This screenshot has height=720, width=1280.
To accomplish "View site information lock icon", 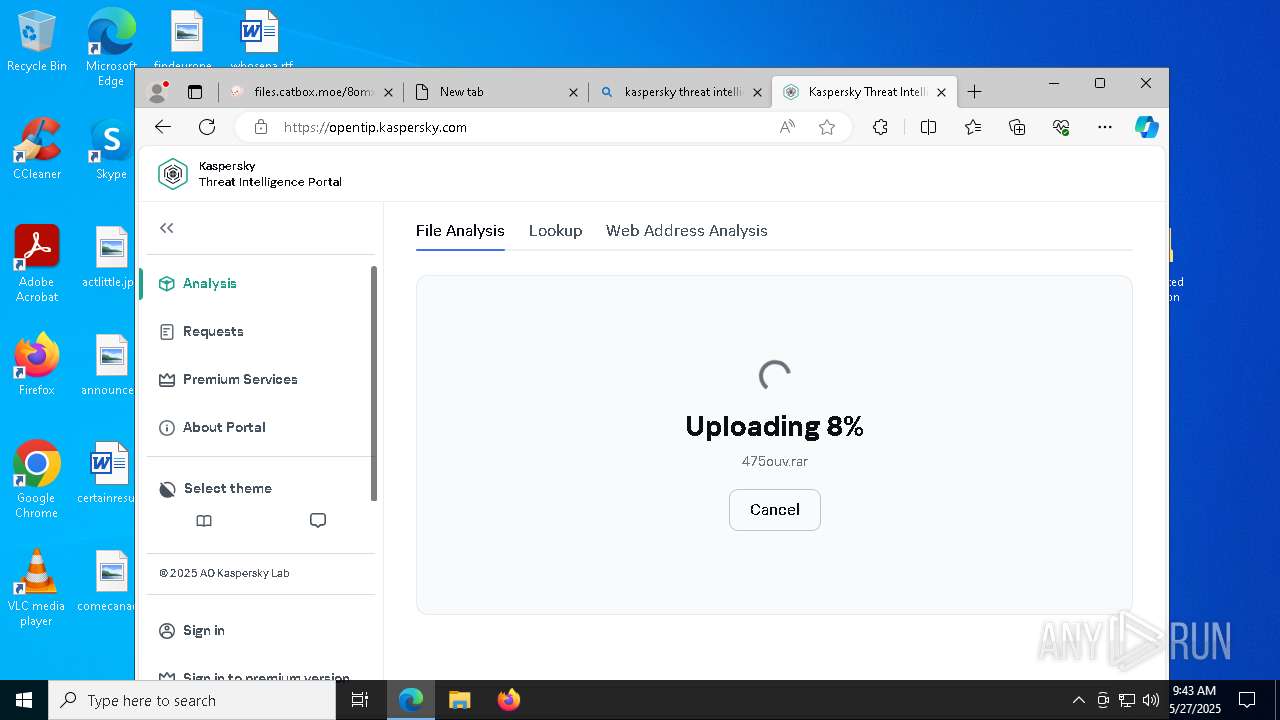I will pos(261,127).
